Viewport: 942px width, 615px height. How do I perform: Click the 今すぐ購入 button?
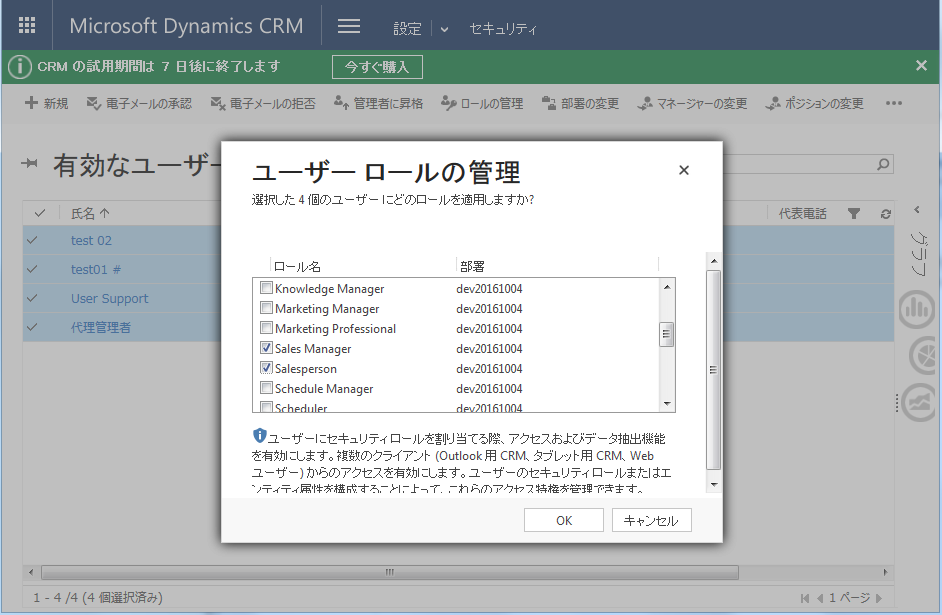[x=377, y=67]
